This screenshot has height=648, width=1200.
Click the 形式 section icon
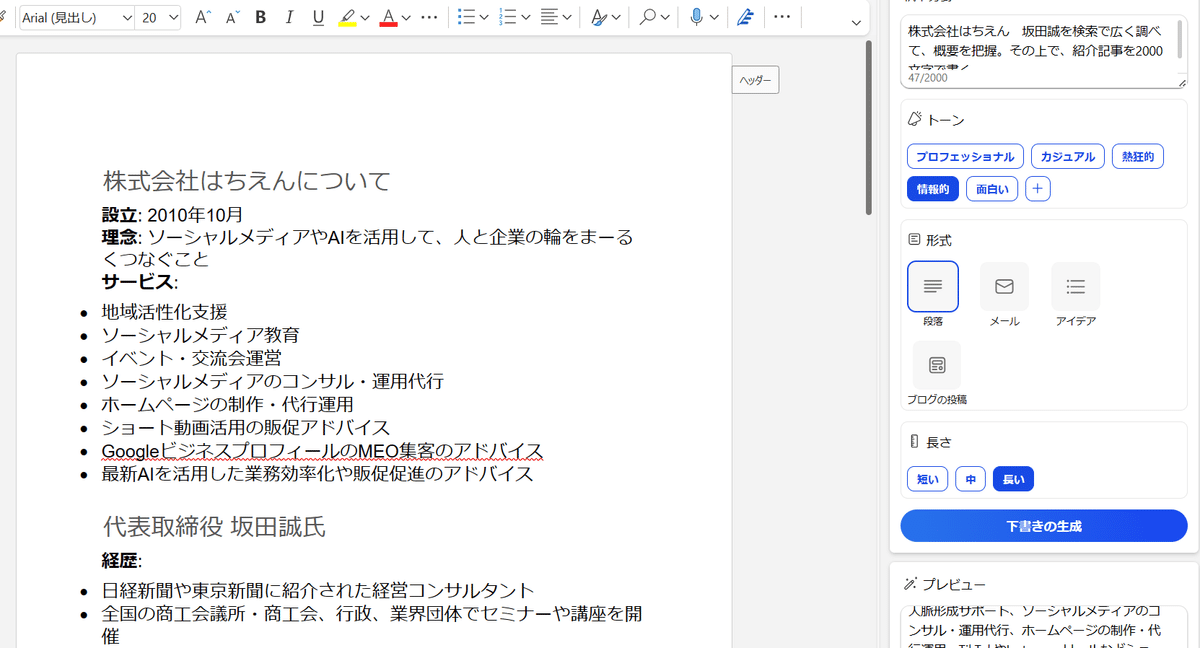click(x=914, y=240)
